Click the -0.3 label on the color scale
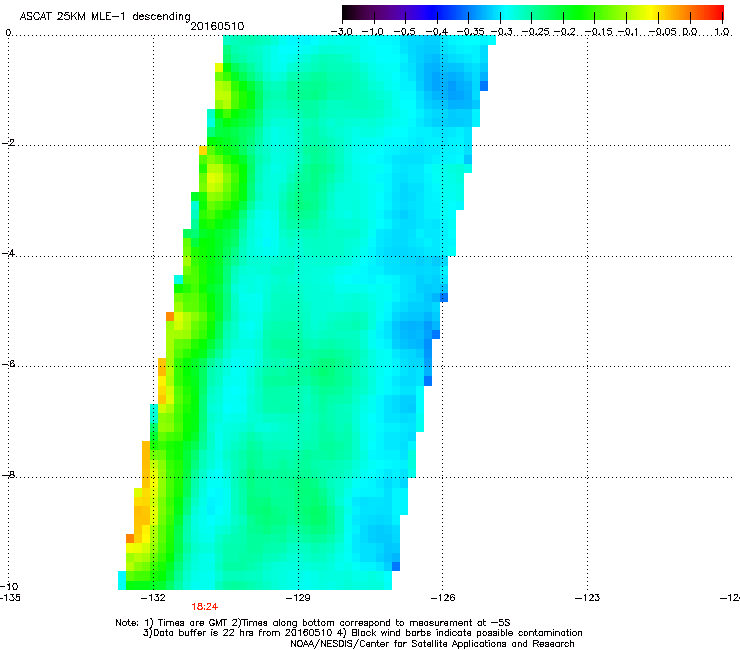Viewport: 740px width, 650px height. [502, 32]
